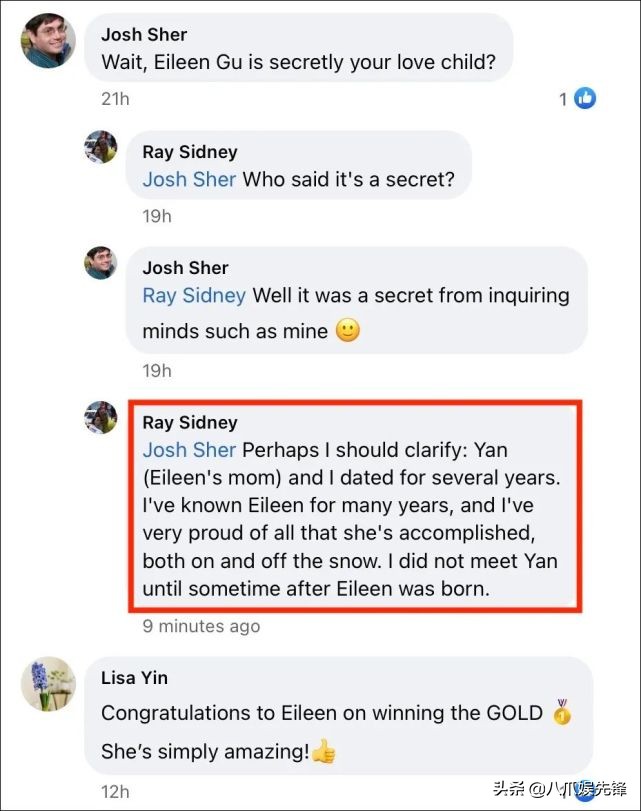Open the Josh Sher mention before 'Perhaps I should clarify'
The image size is (641, 811).
(189, 450)
